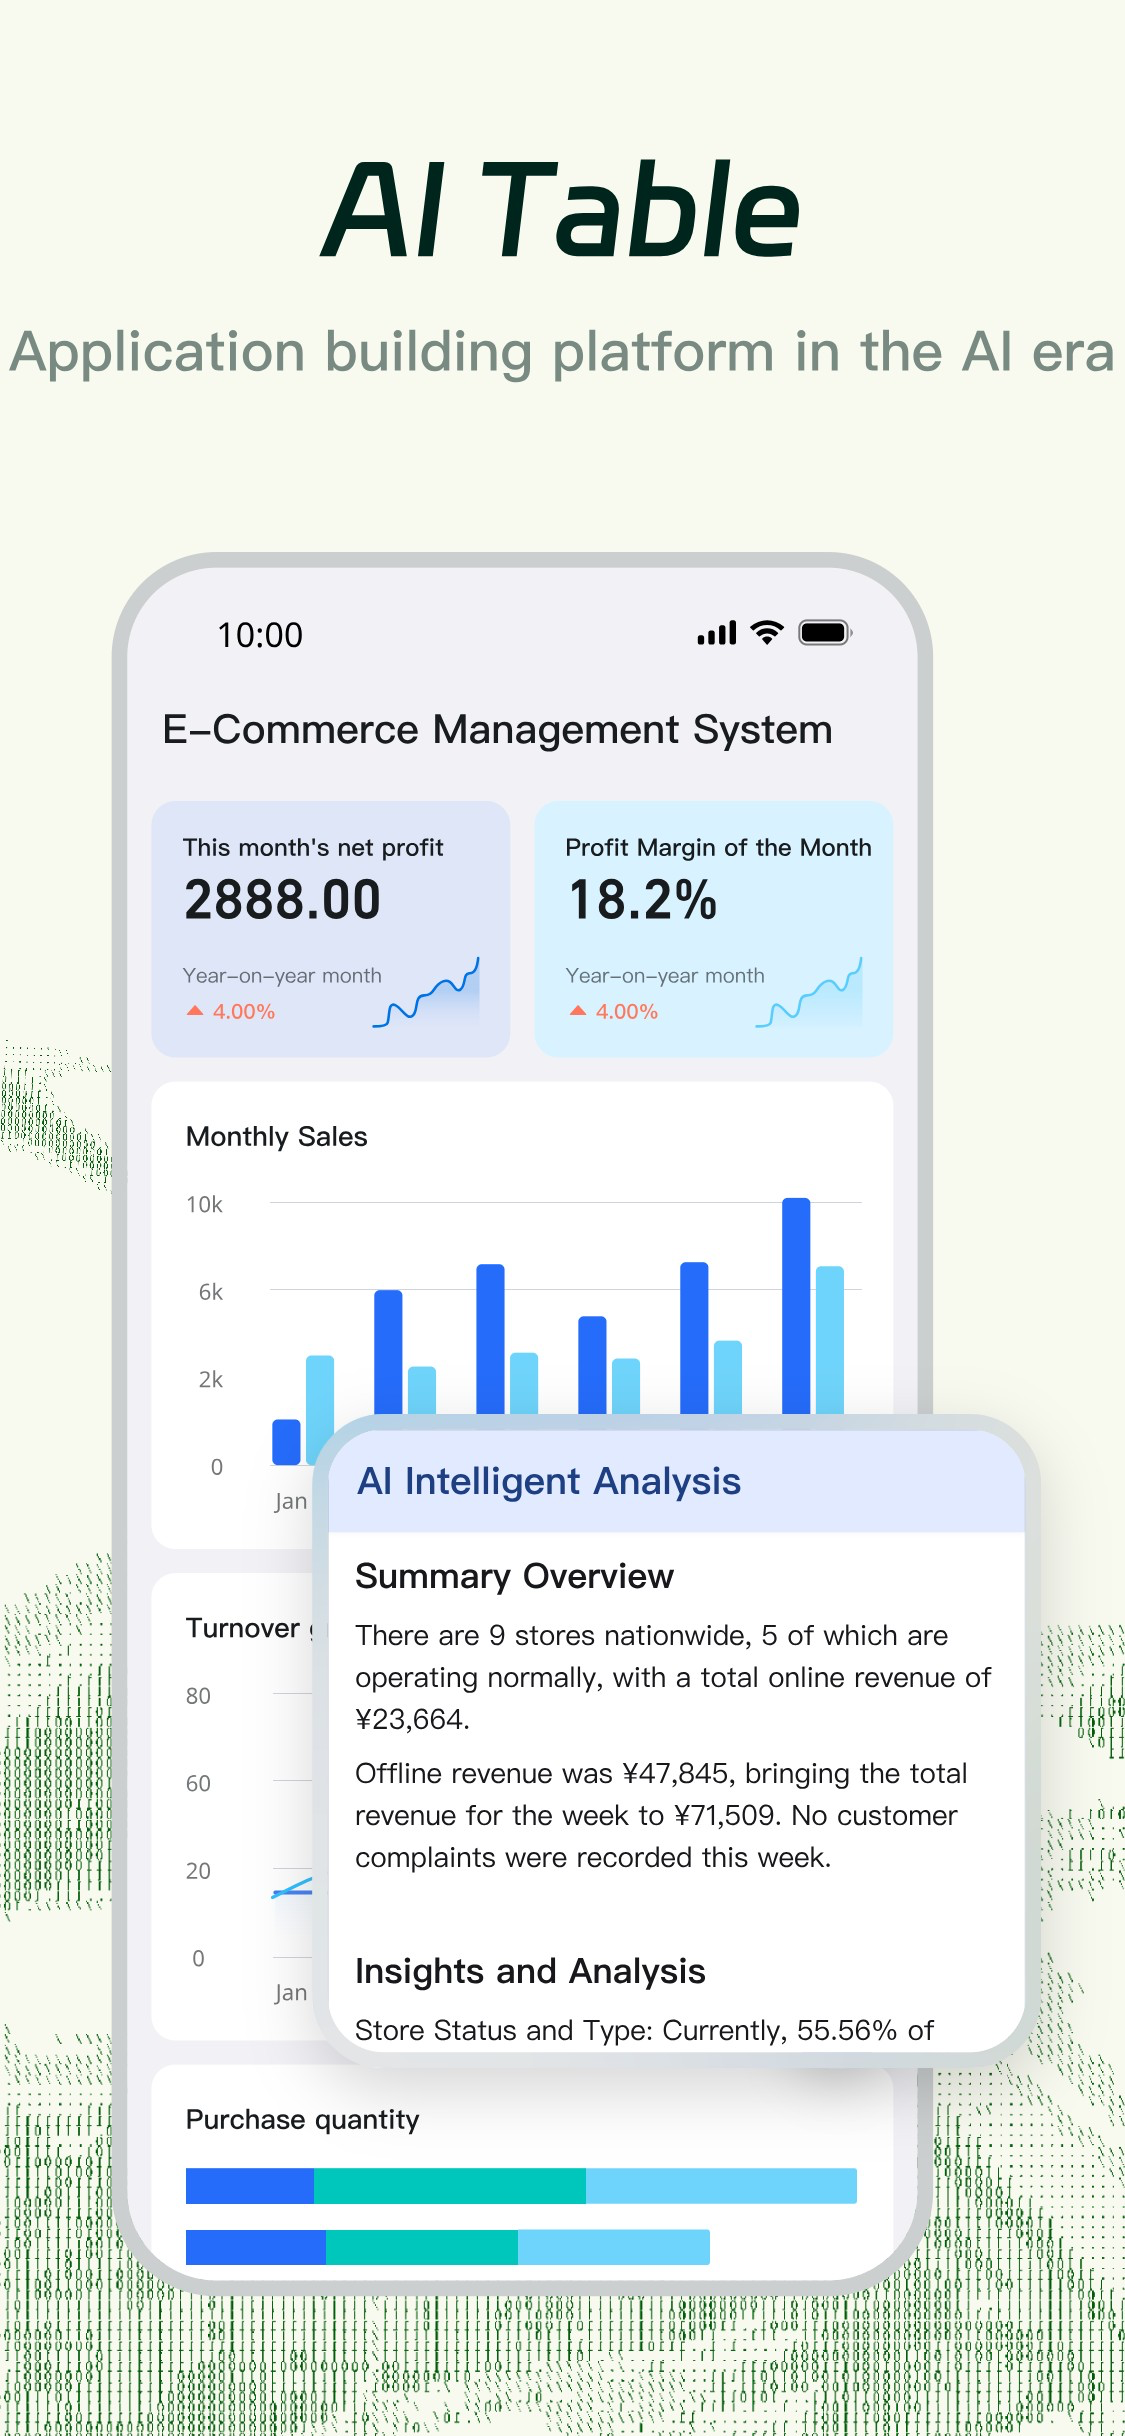Click the dark blue segment of top purchase bar
The height and width of the screenshot is (2436, 1125).
[x=250, y=2186]
